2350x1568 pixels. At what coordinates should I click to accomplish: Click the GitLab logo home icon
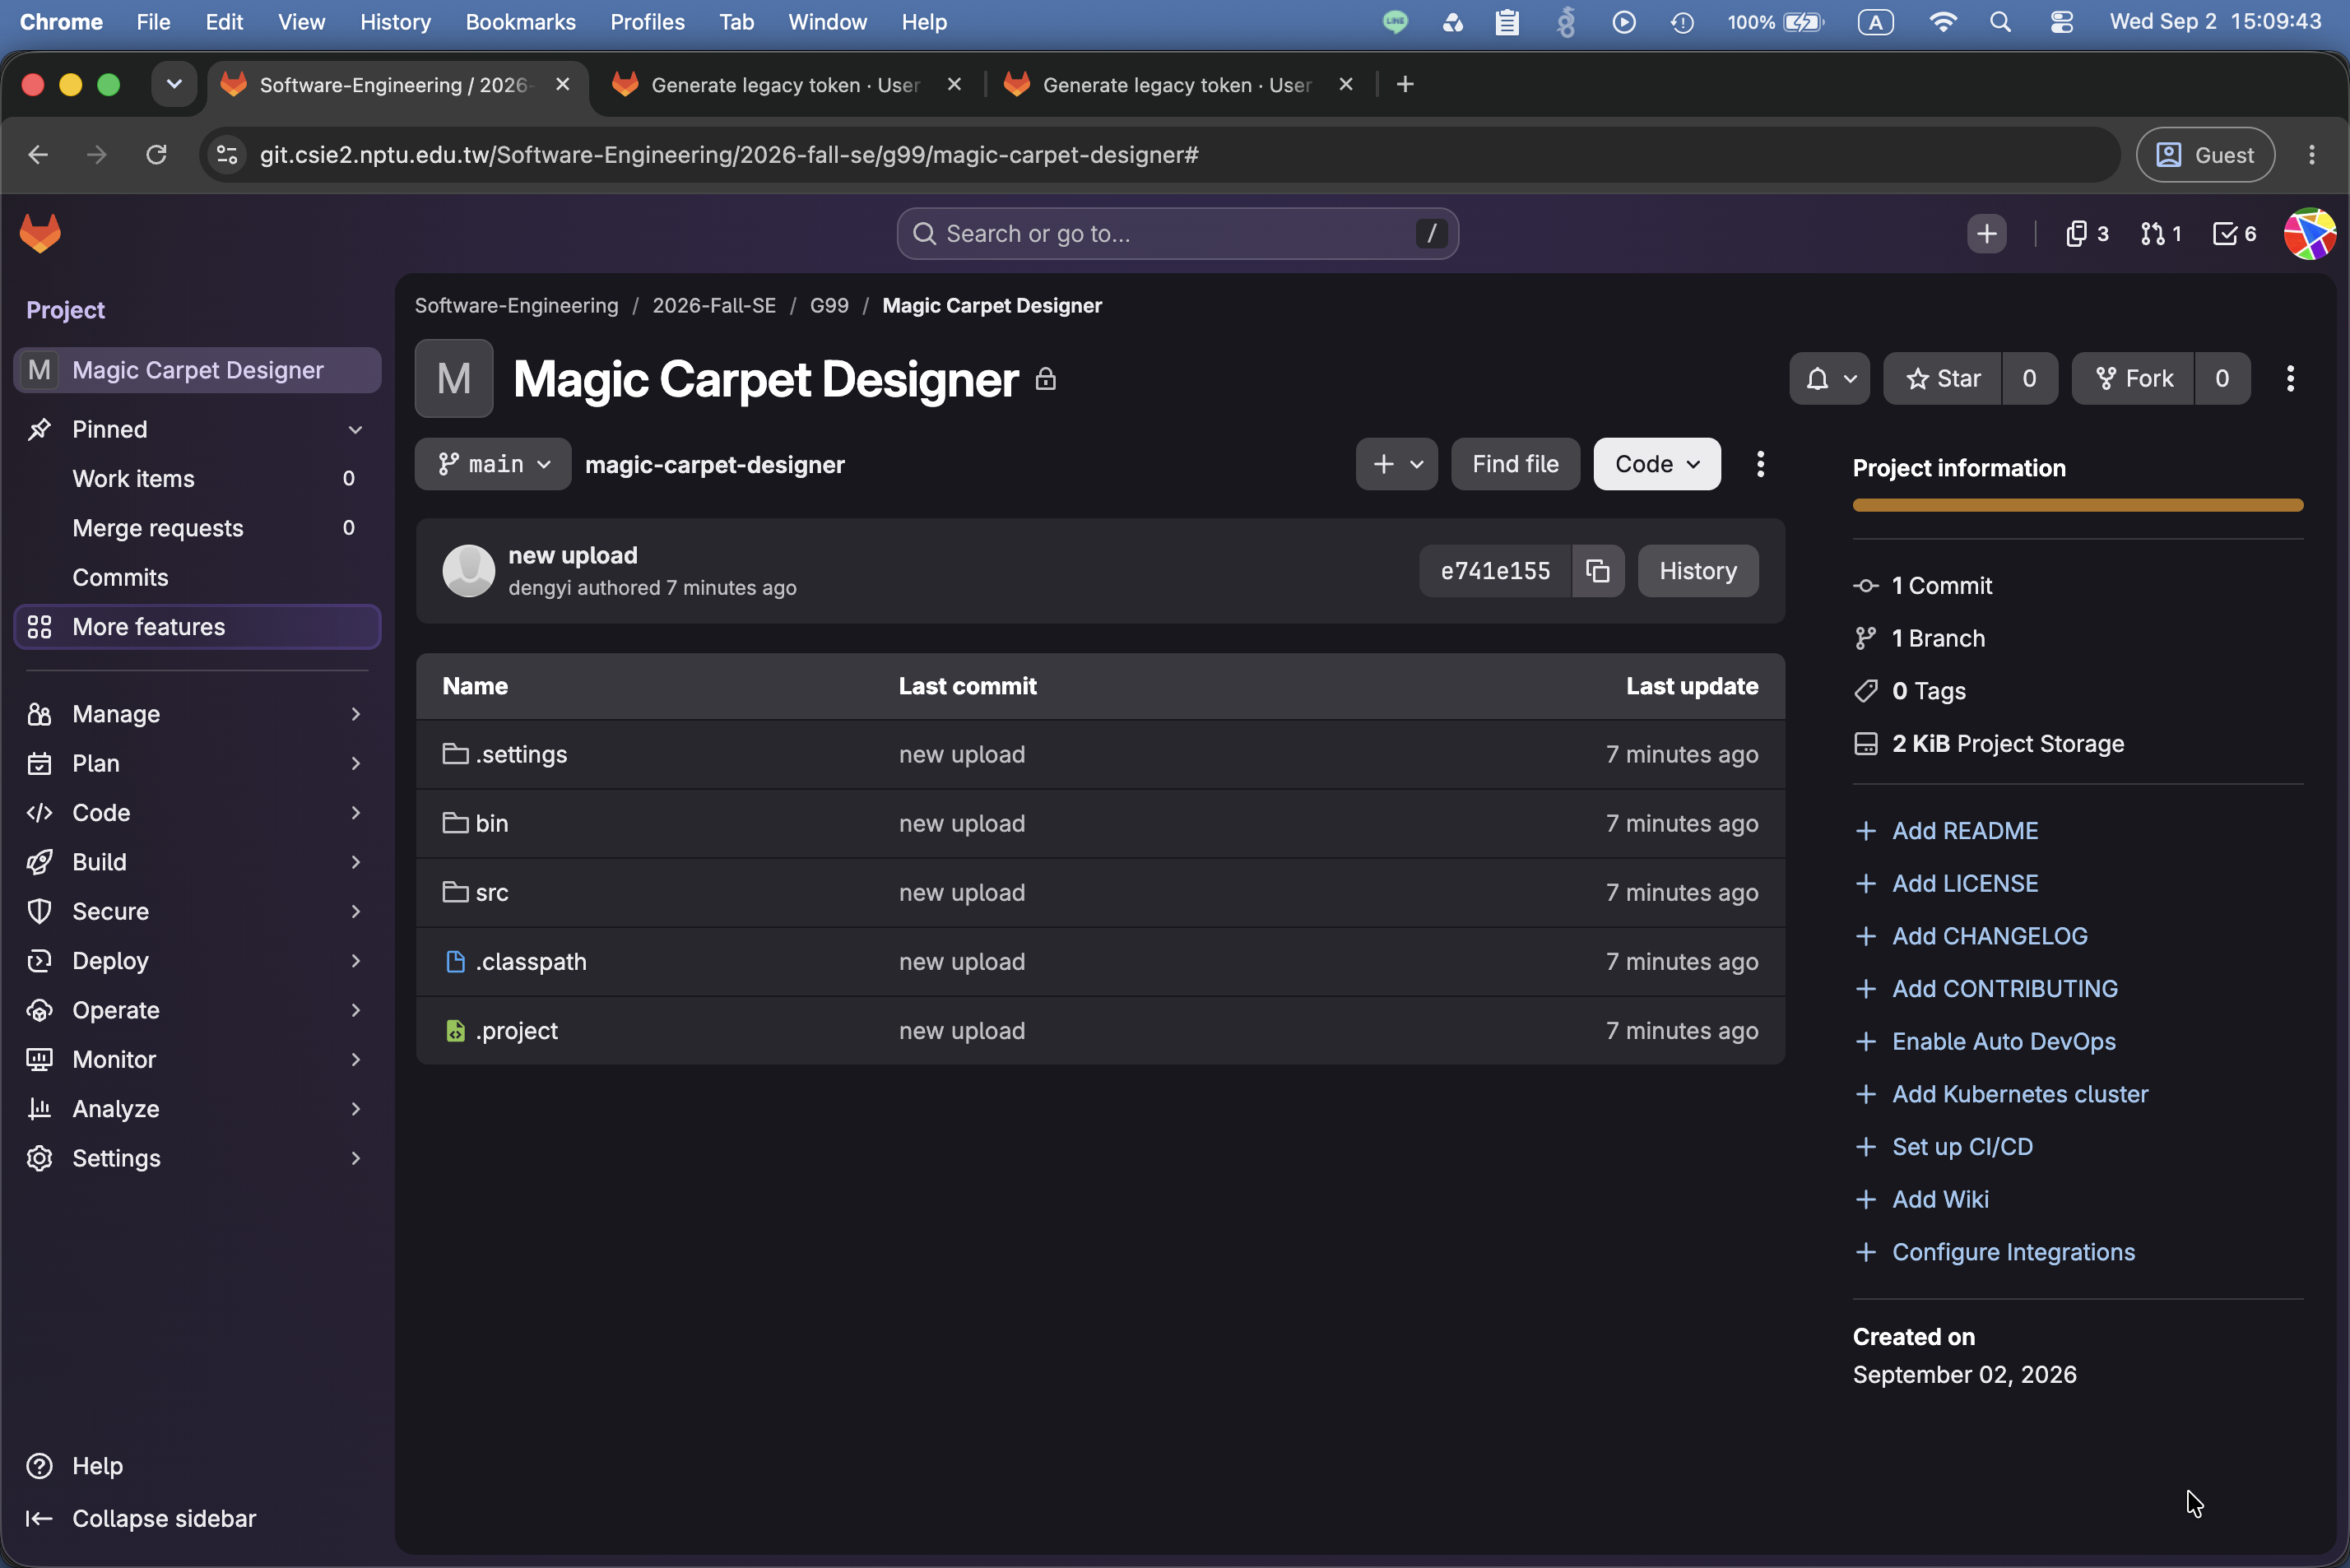point(40,233)
